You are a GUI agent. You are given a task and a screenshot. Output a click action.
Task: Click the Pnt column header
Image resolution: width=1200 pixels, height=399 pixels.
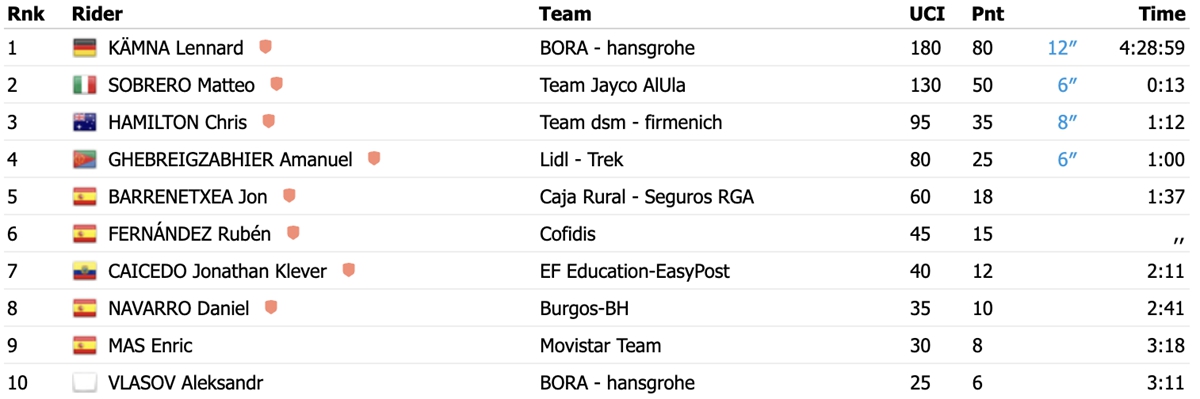click(988, 14)
